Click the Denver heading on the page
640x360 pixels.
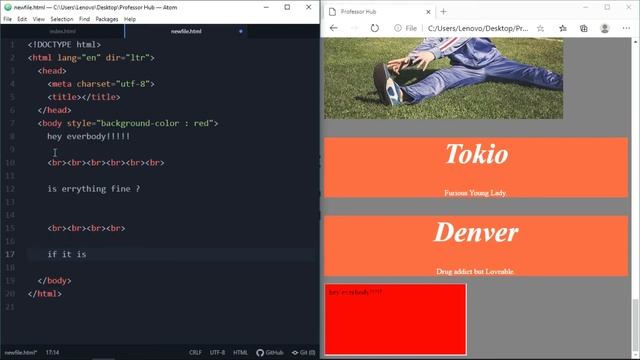click(x=476, y=232)
